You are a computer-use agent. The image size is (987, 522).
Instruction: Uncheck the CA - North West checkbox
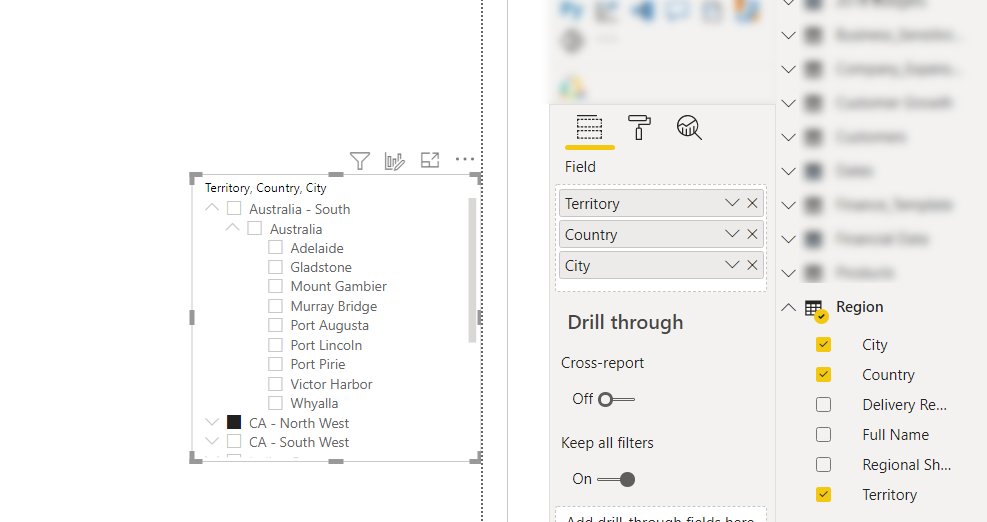tap(234, 422)
